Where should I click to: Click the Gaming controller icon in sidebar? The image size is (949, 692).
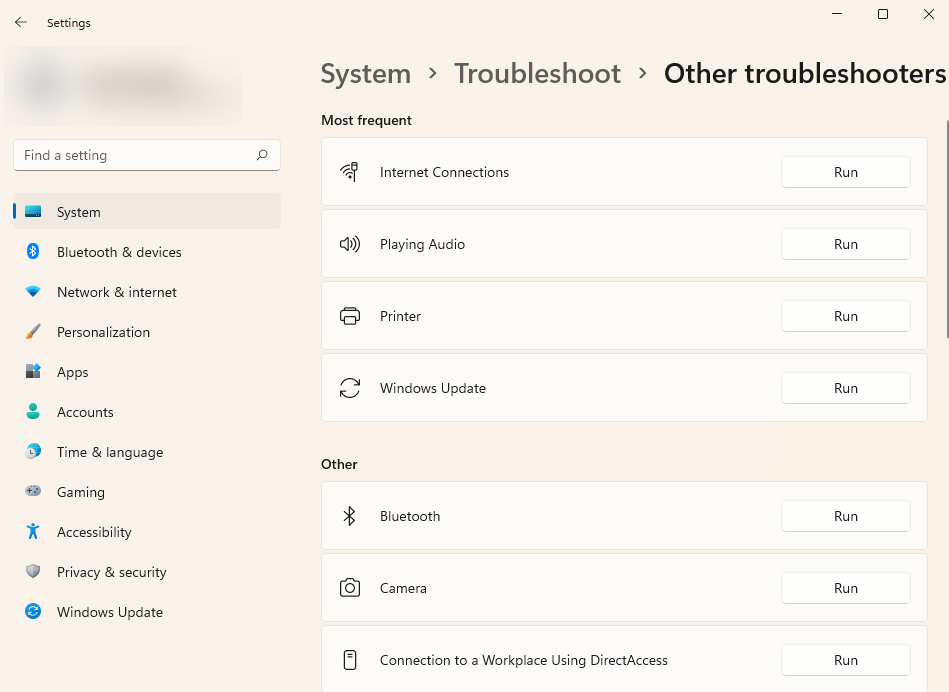33,492
